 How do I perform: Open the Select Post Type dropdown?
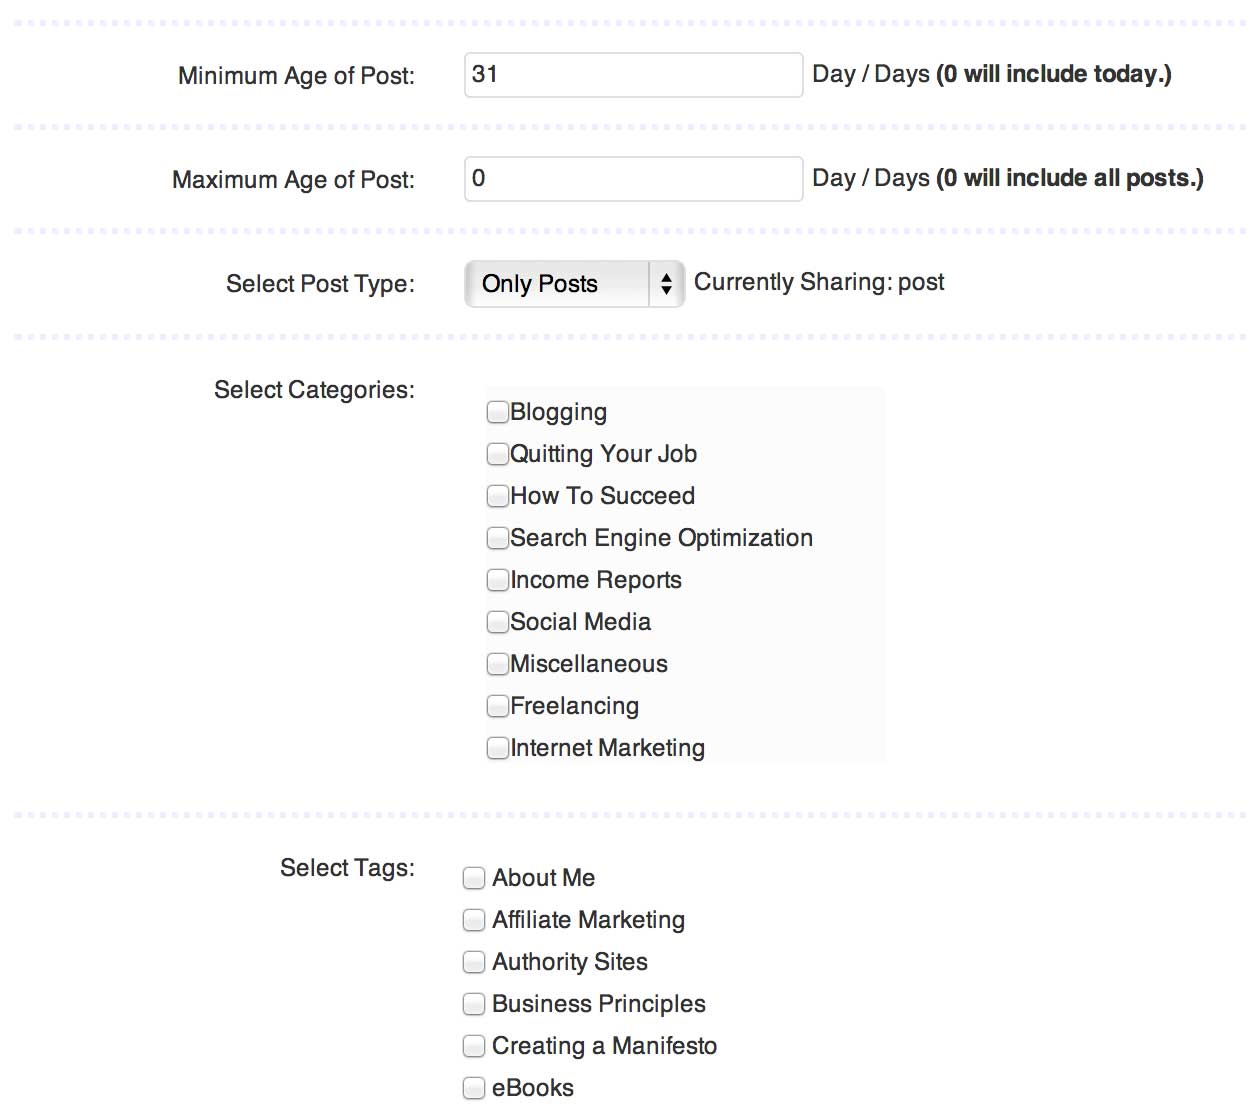tap(573, 284)
